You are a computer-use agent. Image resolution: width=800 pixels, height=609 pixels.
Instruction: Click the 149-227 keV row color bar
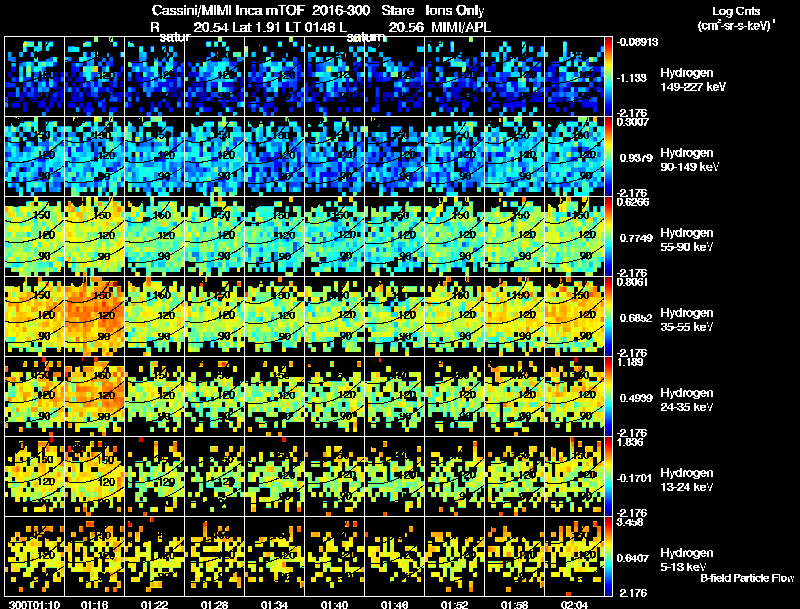pyautogui.click(x=608, y=77)
